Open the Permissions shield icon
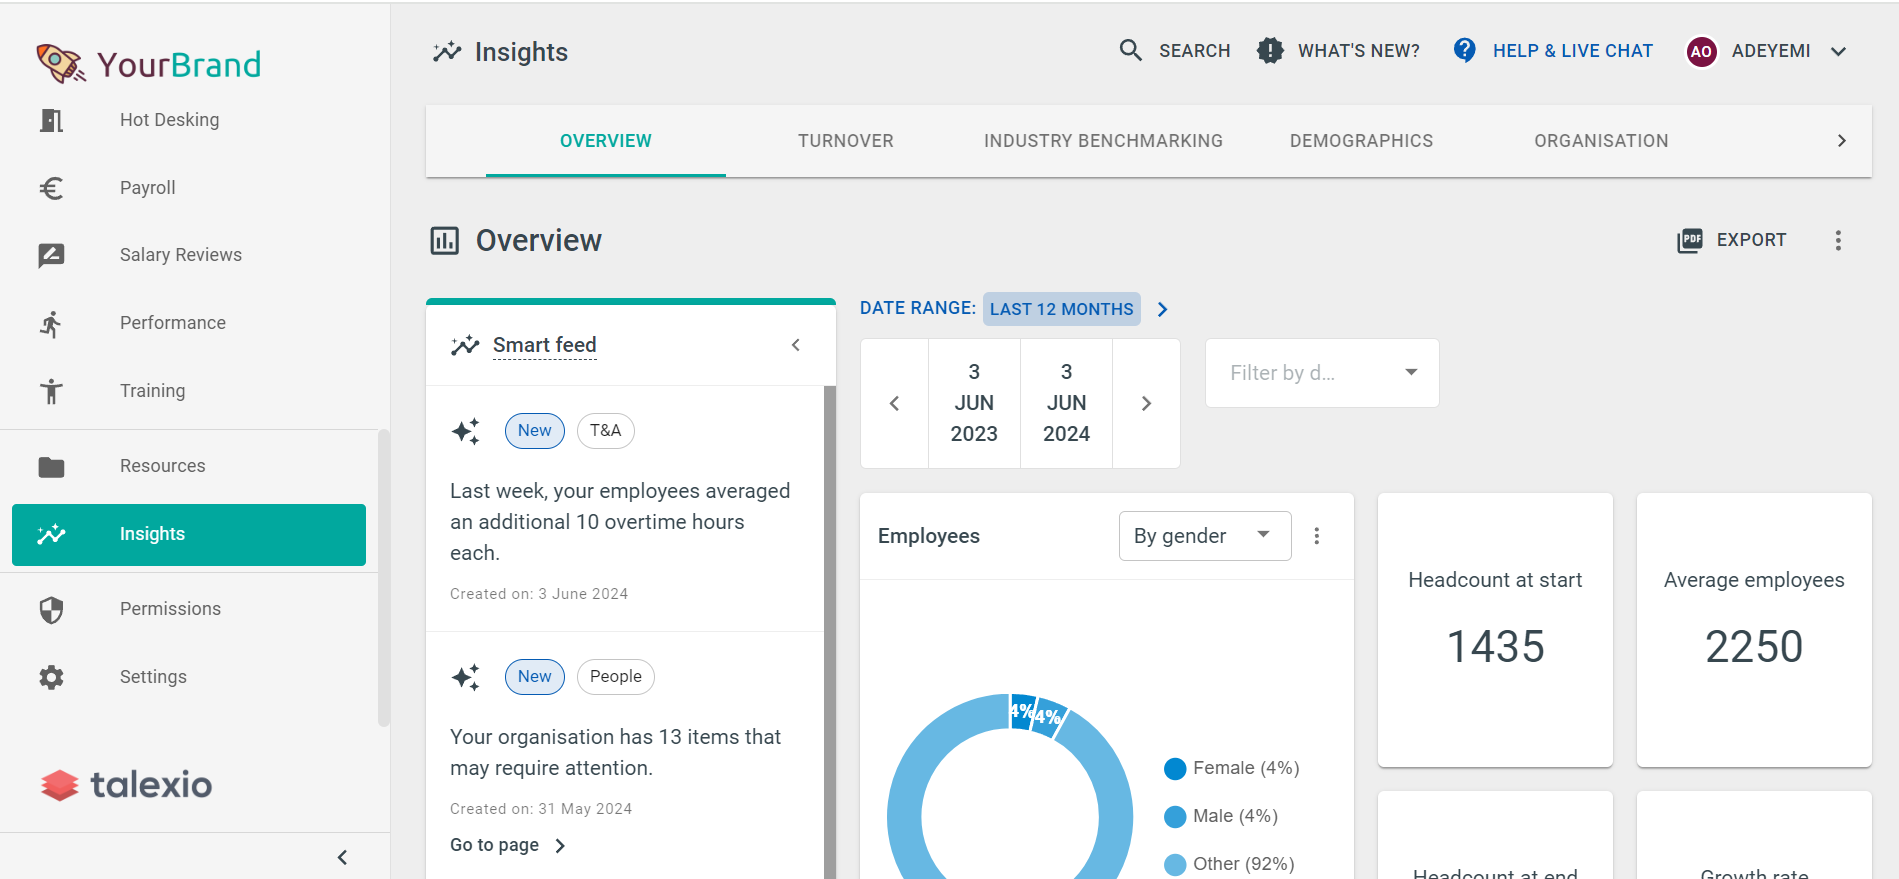Viewport: 1899px width, 879px height. point(51,610)
